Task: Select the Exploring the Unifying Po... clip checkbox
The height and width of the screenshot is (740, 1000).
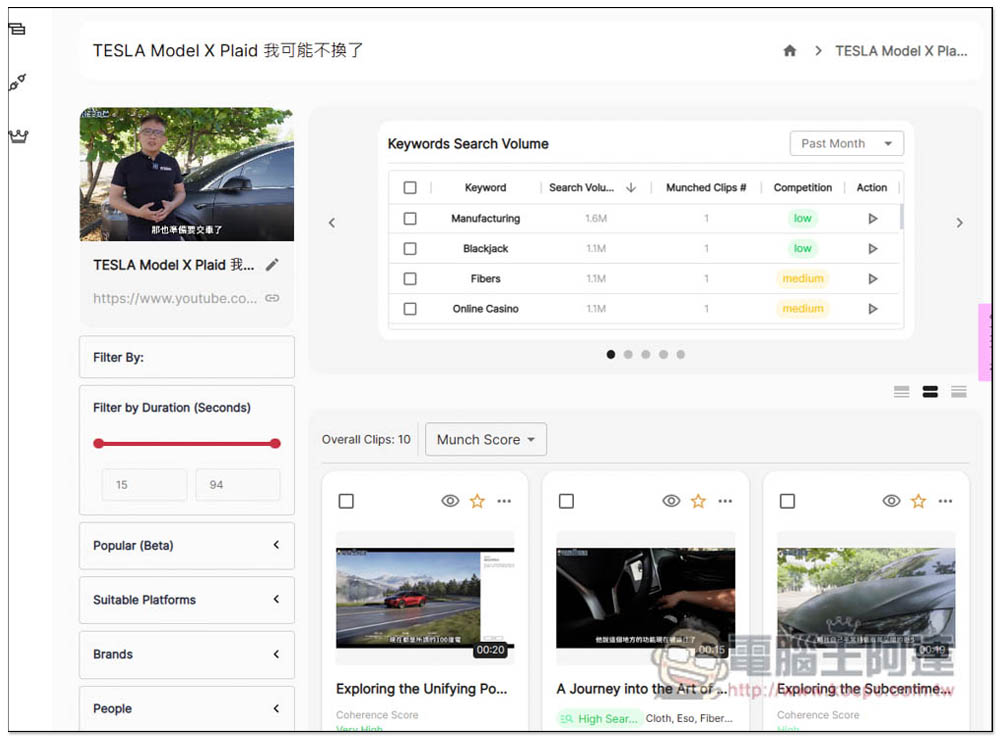Action: [x=346, y=501]
